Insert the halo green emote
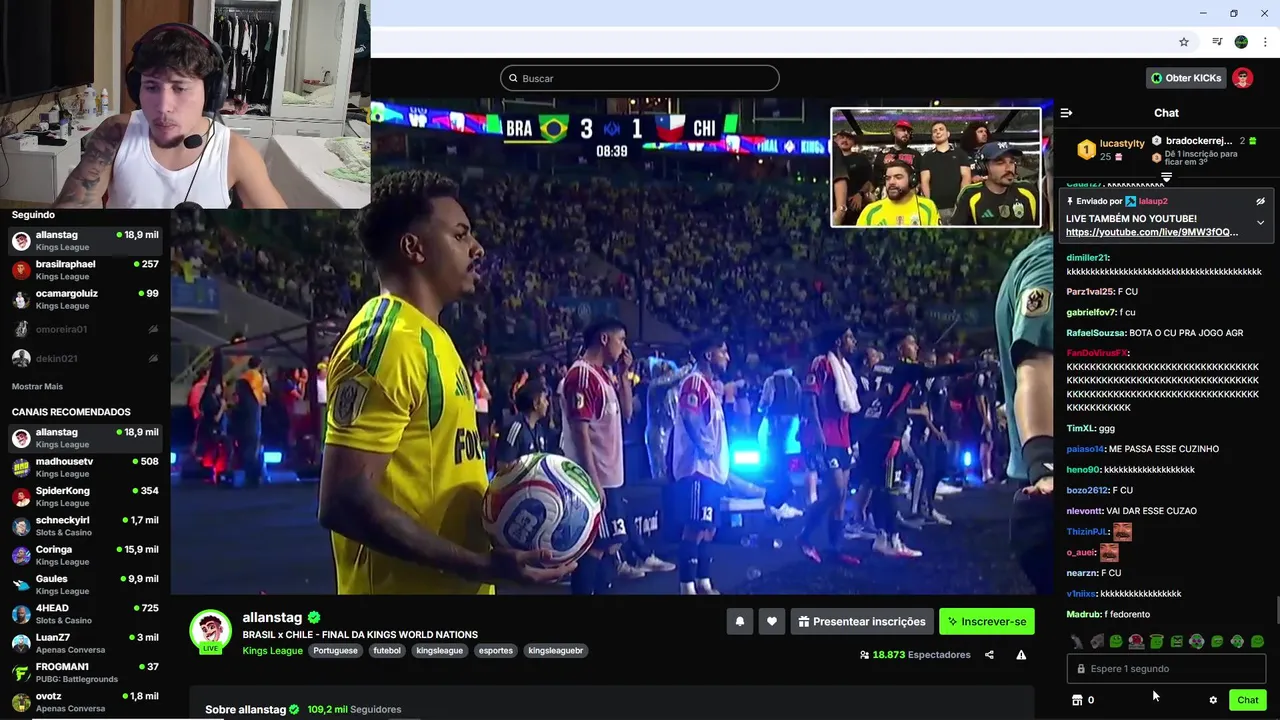Viewport: 1280px width, 720px height. (x=1156, y=641)
